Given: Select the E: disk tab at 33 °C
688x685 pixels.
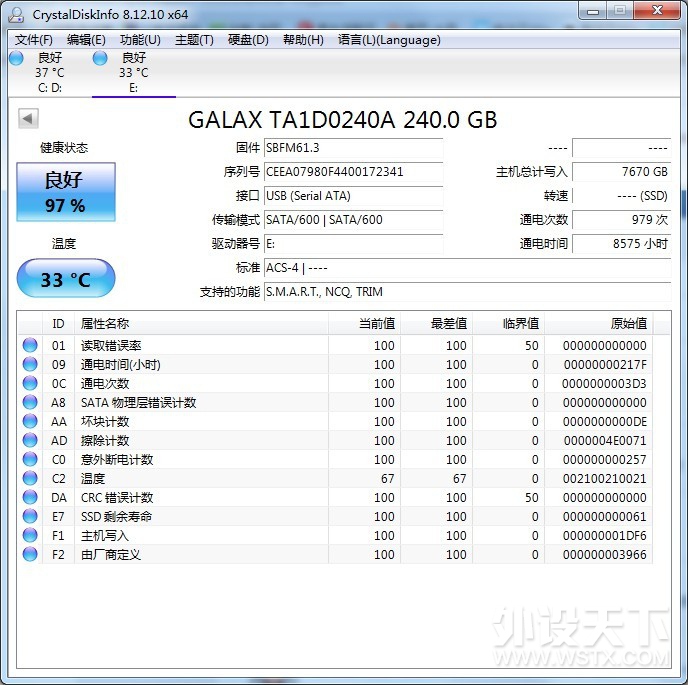Looking at the screenshot, I should coord(134,73).
